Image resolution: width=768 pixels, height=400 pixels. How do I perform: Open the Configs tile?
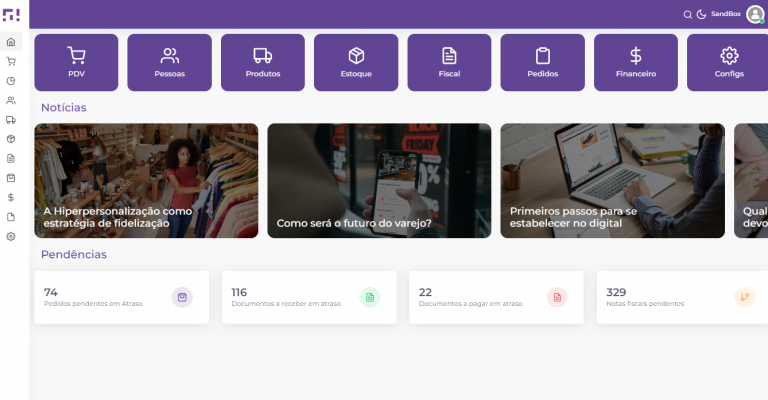(728, 63)
